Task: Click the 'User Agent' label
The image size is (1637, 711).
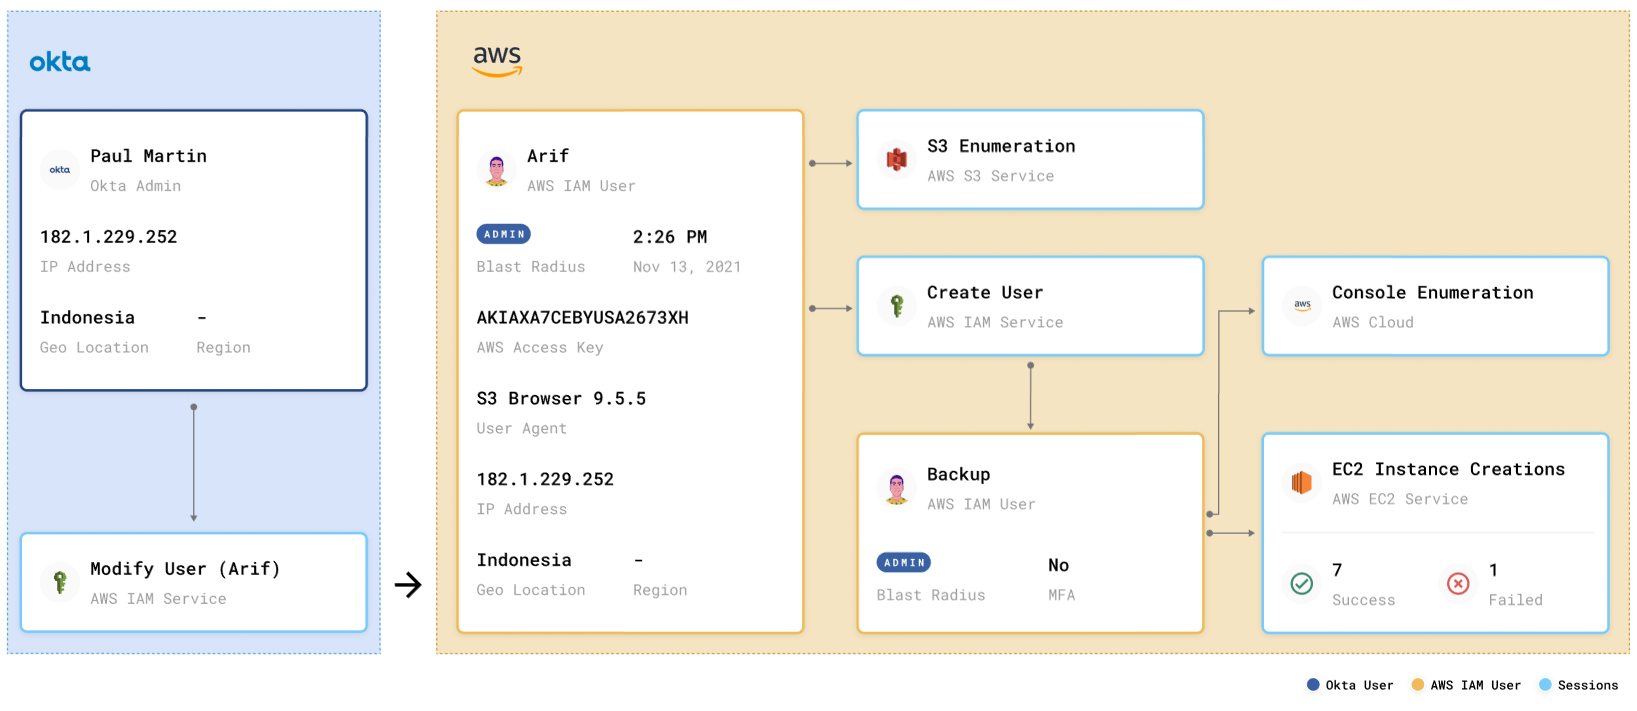Action: 522,429
